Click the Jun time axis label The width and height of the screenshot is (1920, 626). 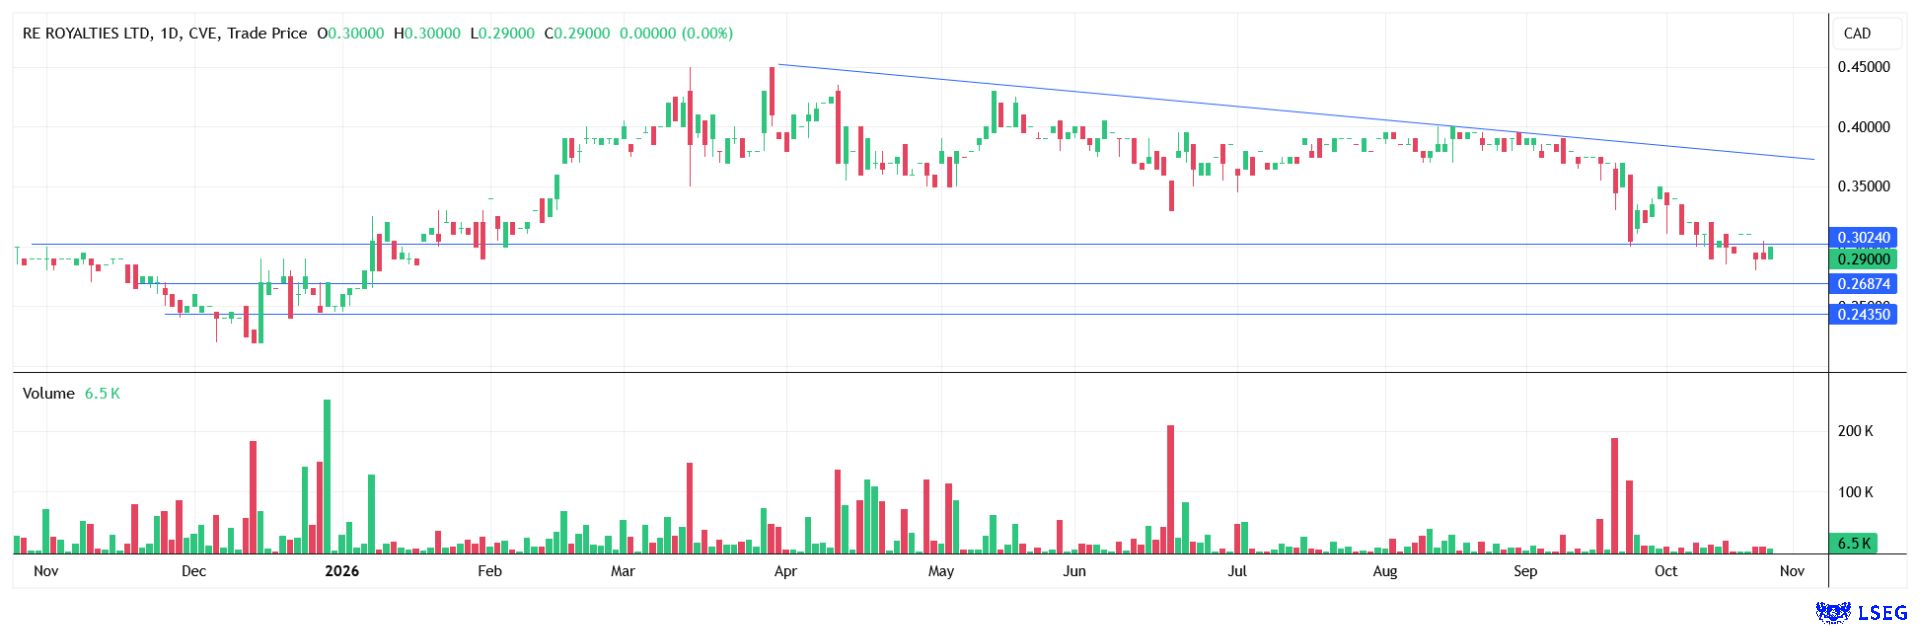pyautogui.click(x=1074, y=571)
